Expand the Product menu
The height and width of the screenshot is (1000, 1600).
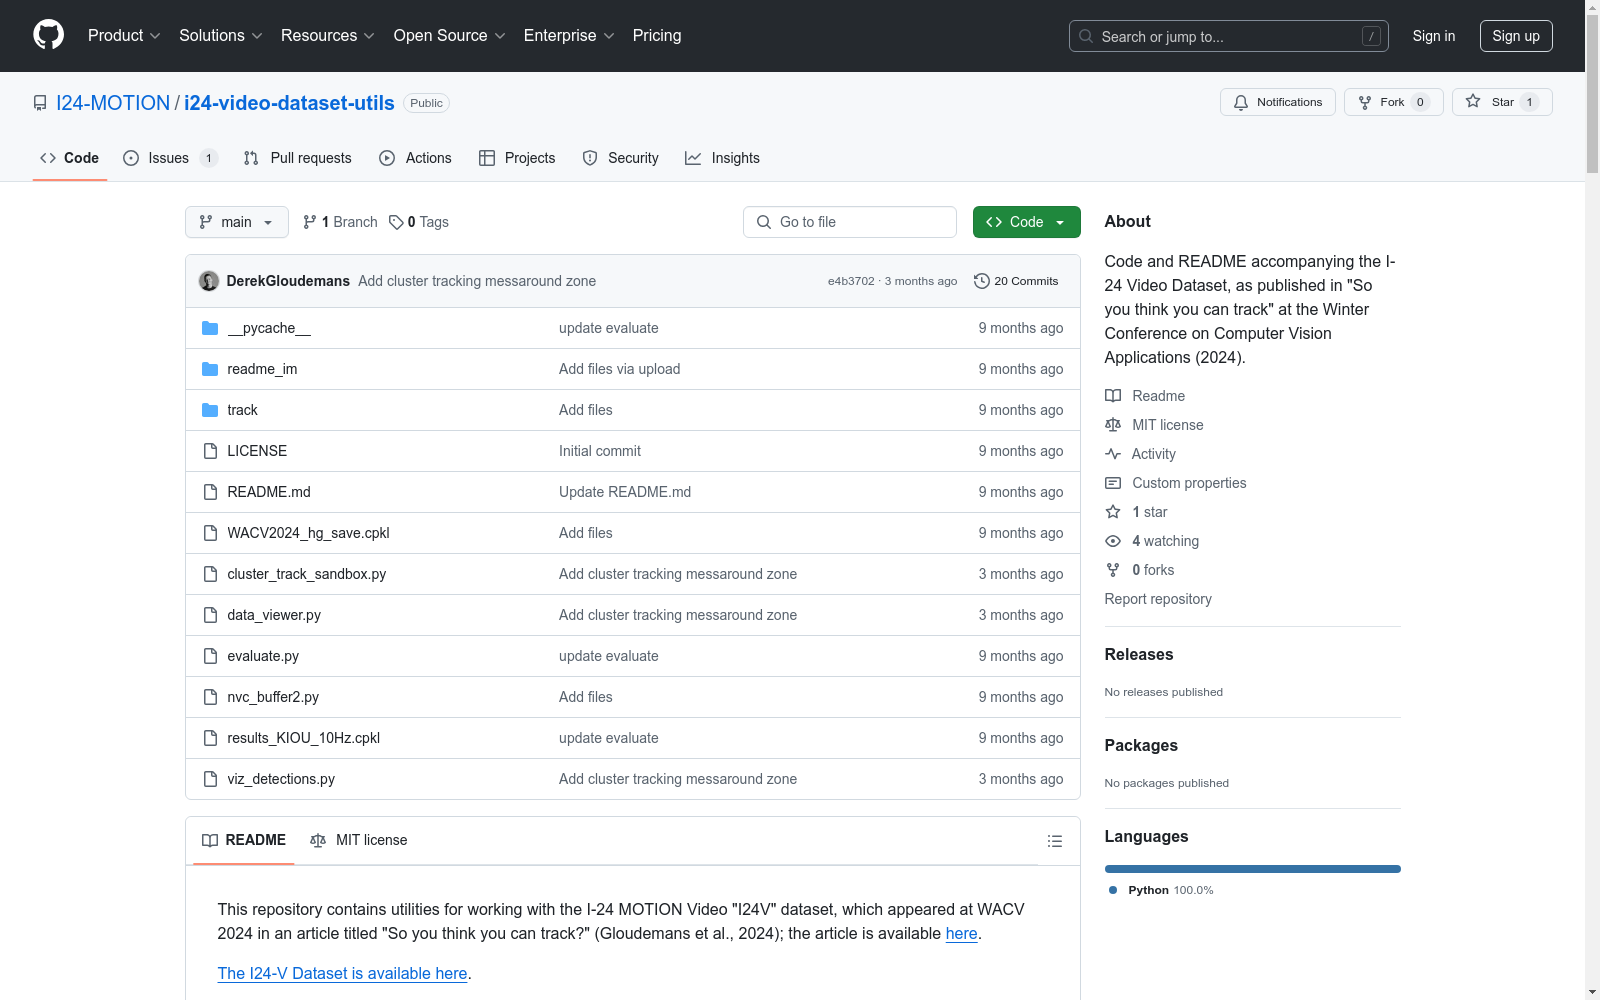[x=124, y=35]
